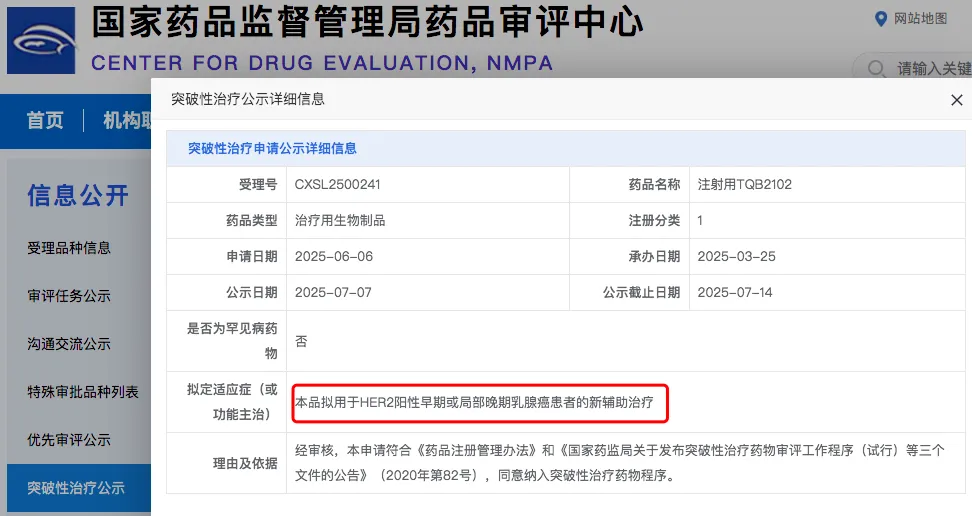Click the 经审核 reason paragraph

click(619, 463)
